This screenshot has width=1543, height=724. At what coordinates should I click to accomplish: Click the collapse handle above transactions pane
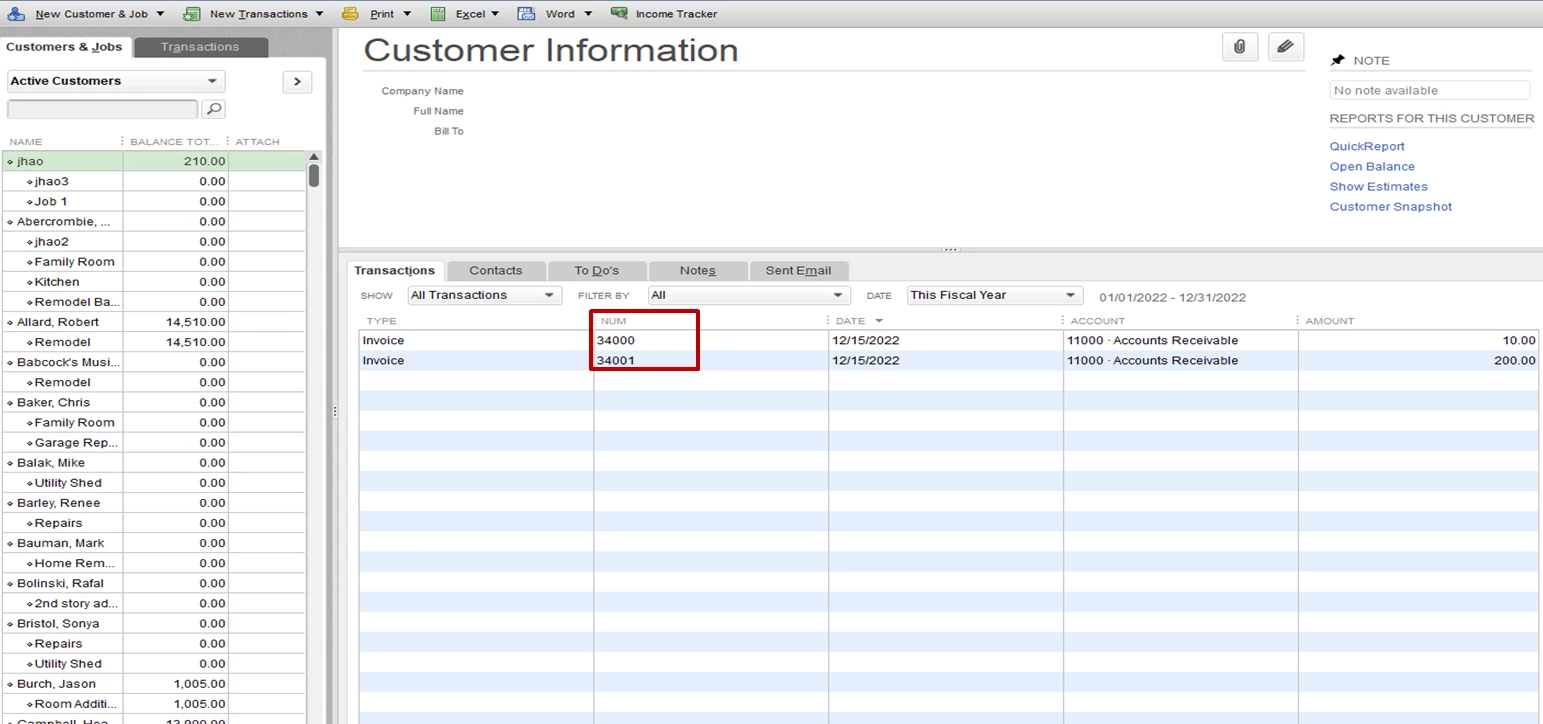pyautogui.click(x=950, y=249)
